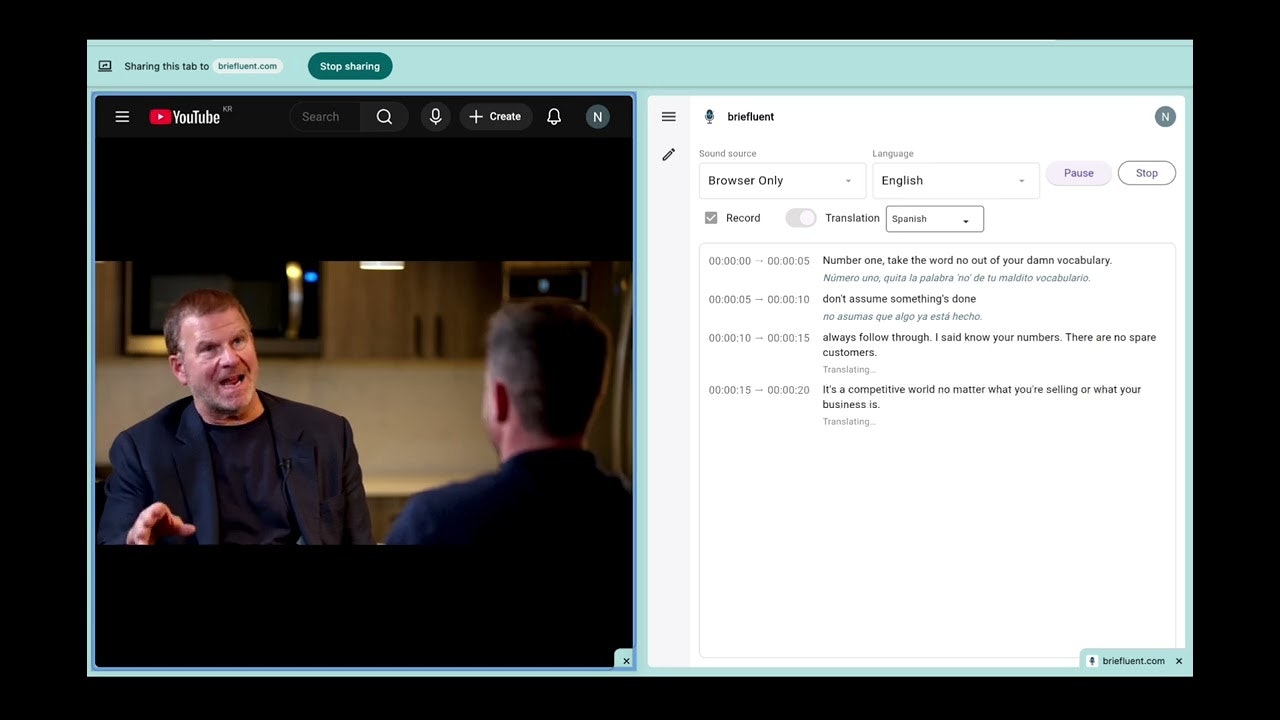This screenshot has height=720, width=1280.
Task: Click transcript line 'don't assume something's done'
Action: [x=899, y=299]
